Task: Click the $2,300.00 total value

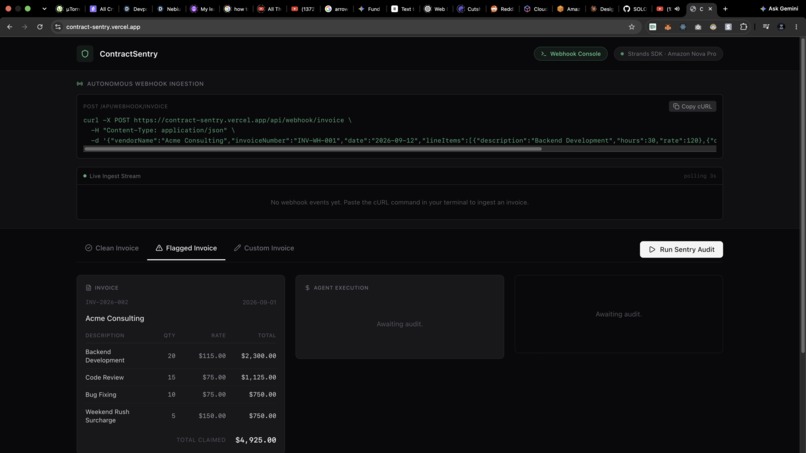Action: (x=259, y=356)
